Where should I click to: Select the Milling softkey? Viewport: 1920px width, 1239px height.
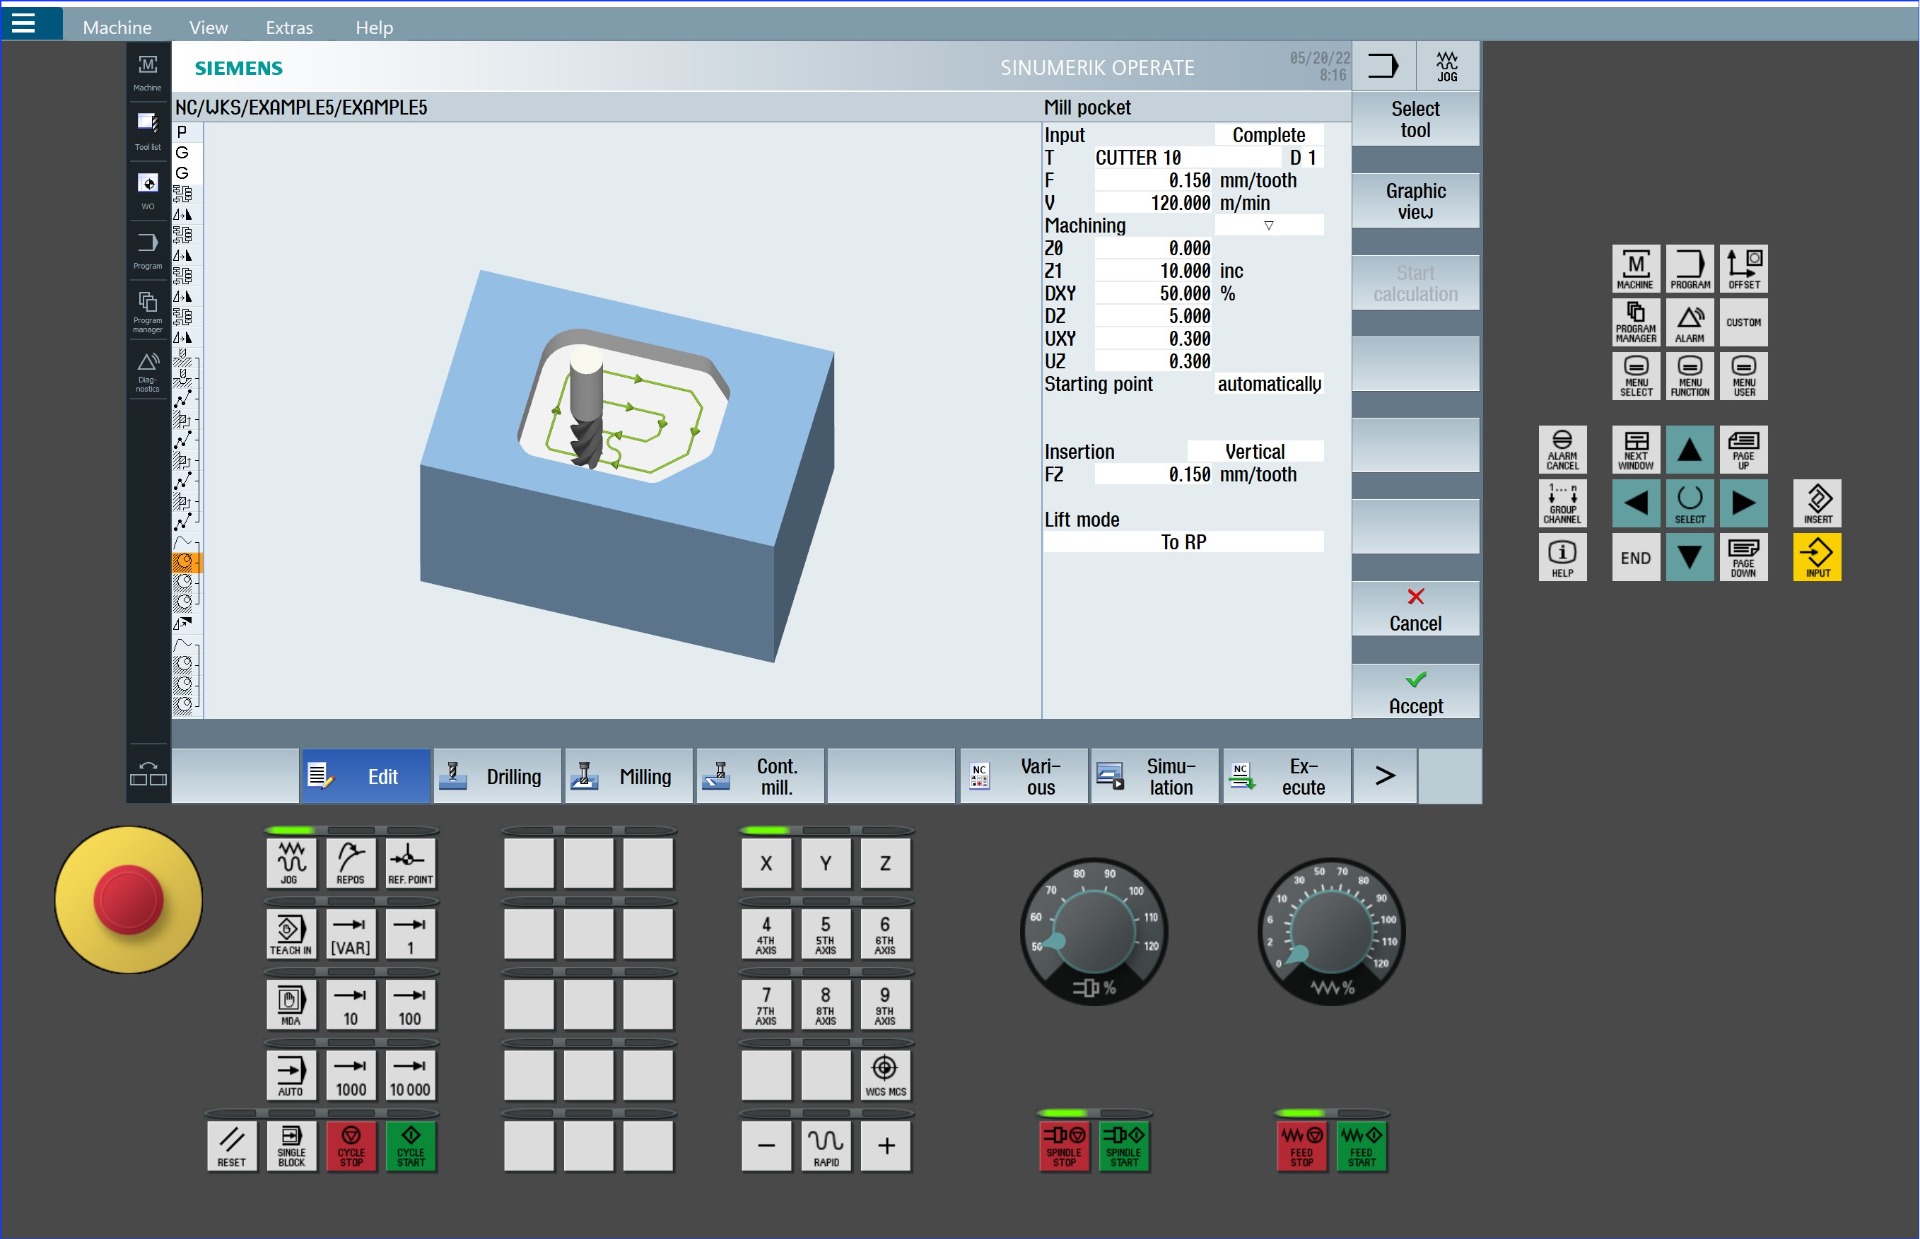click(x=629, y=776)
